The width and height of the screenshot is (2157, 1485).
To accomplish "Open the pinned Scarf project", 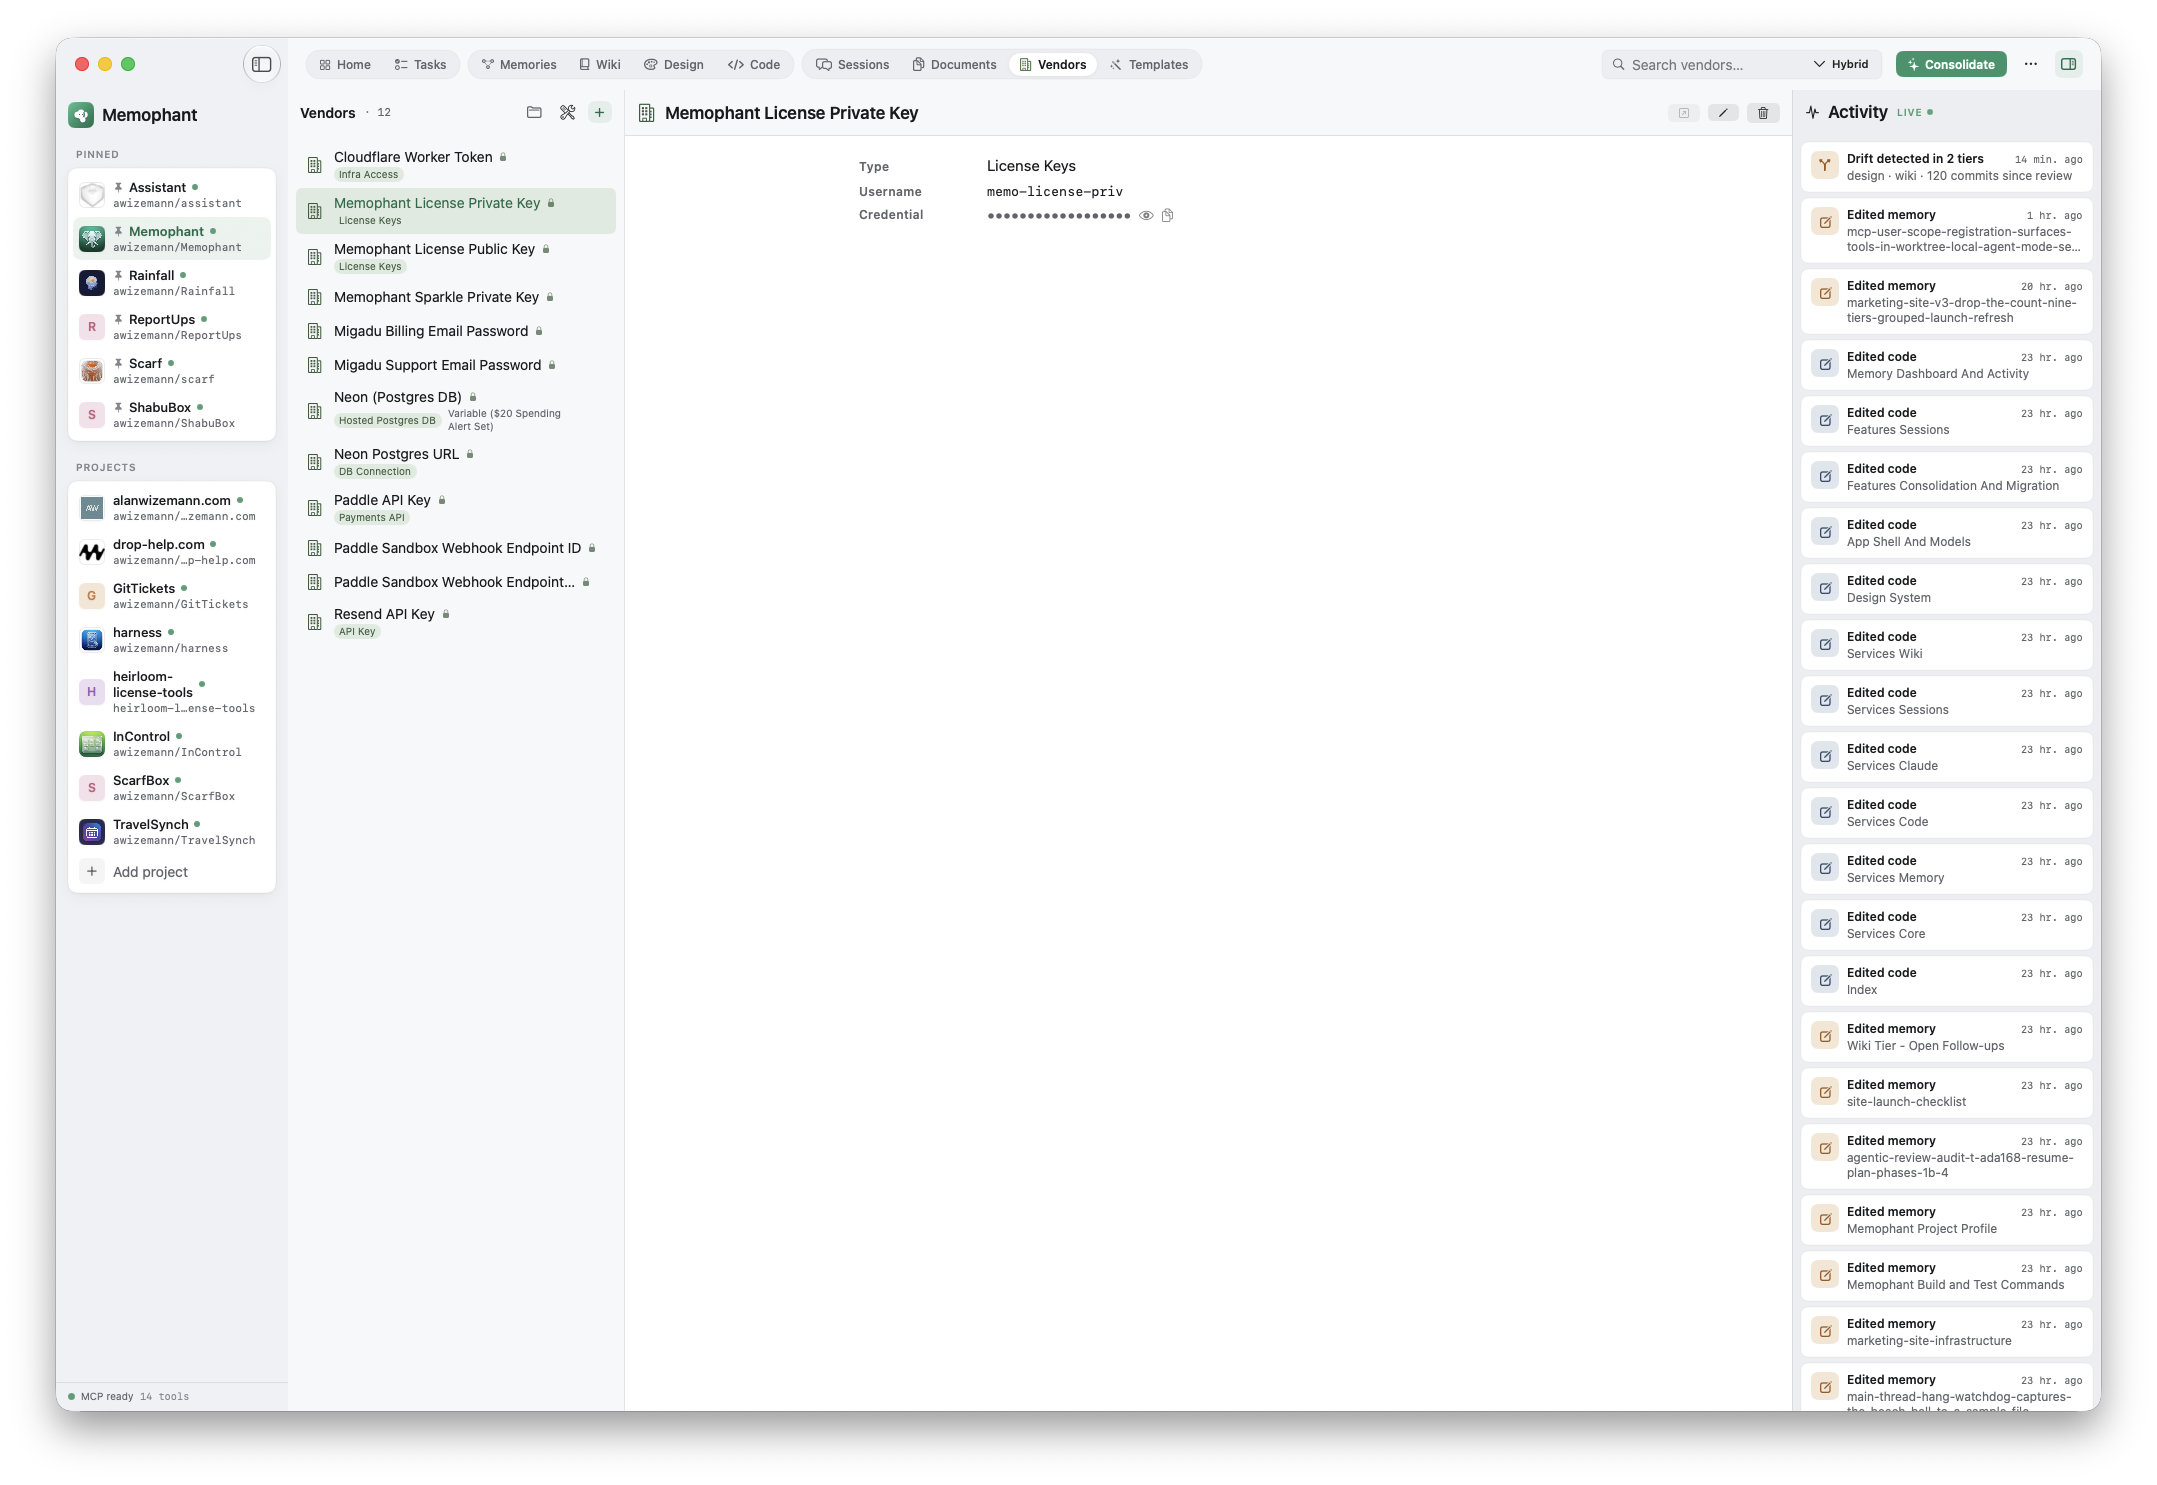I will point(172,371).
